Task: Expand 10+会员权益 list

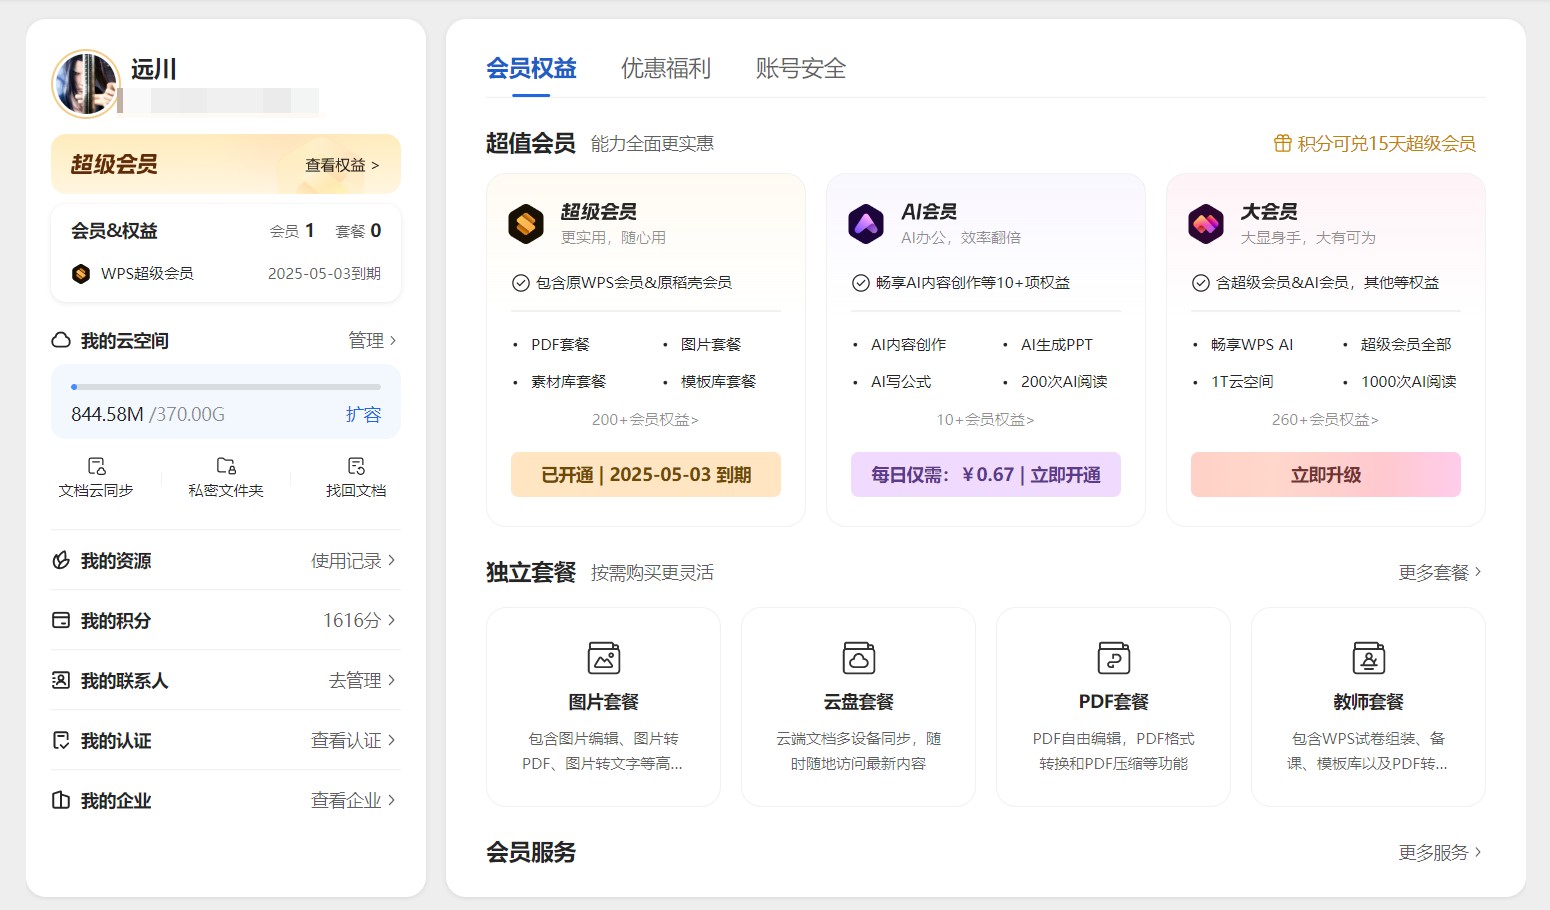Action: pyautogui.click(x=985, y=420)
